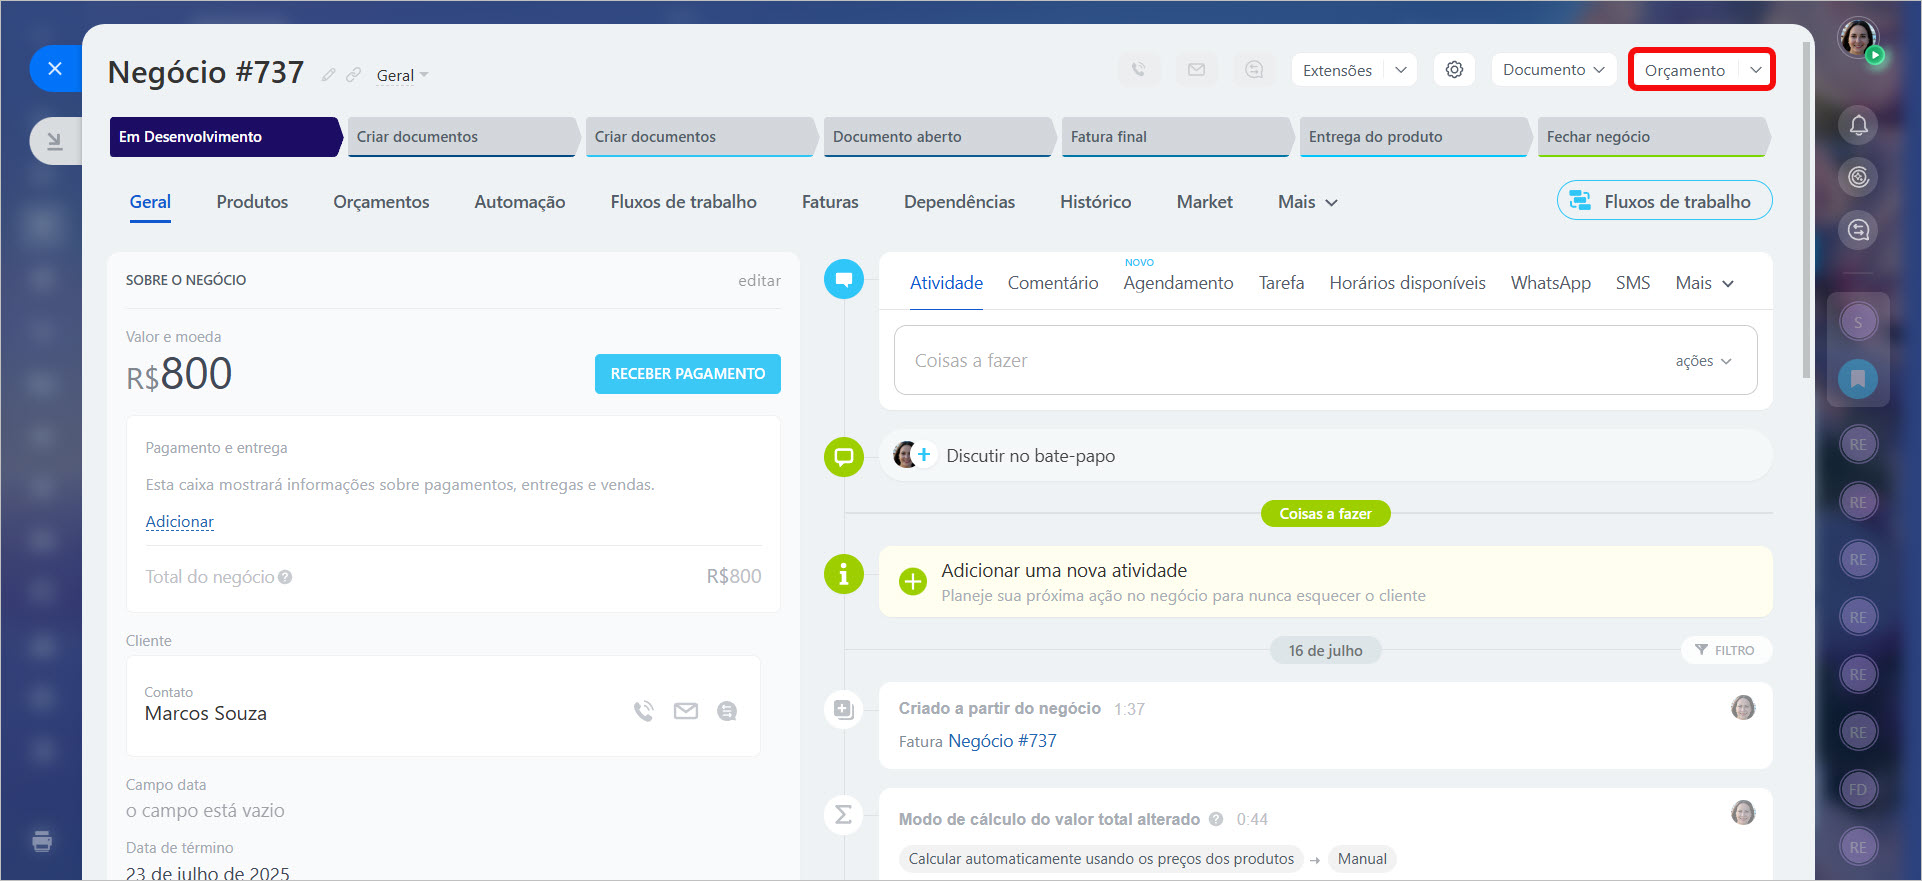Click the FD avatar in right sidebar

pyautogui.click(x=1858, y=790)
